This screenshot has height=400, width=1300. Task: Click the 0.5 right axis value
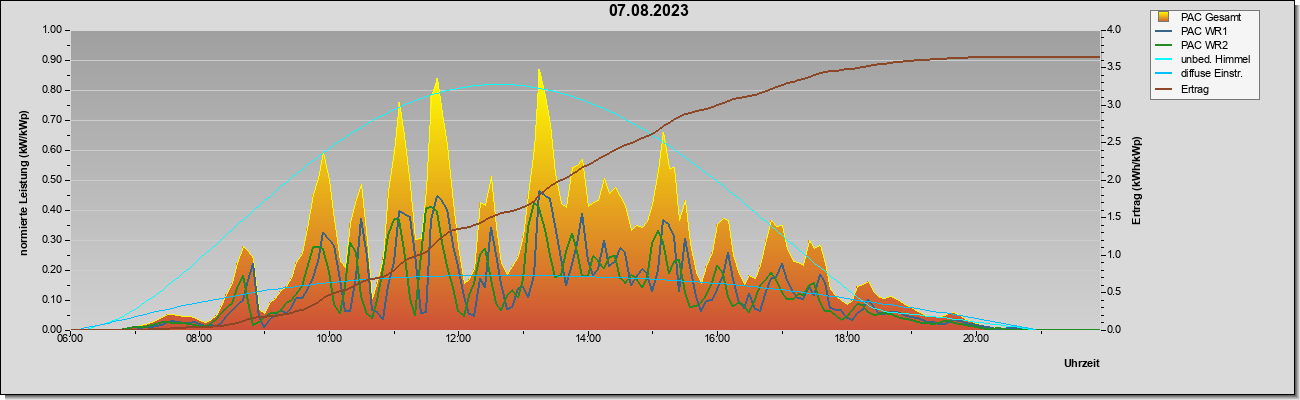coord(1115,292)
